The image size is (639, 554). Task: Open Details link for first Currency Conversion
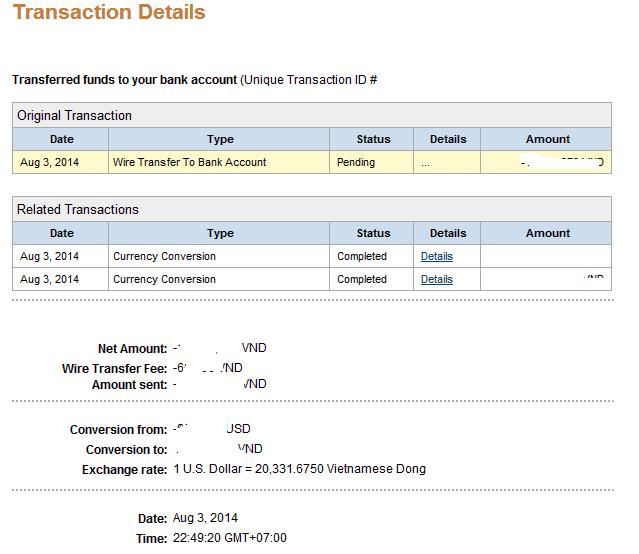point(436,256)
